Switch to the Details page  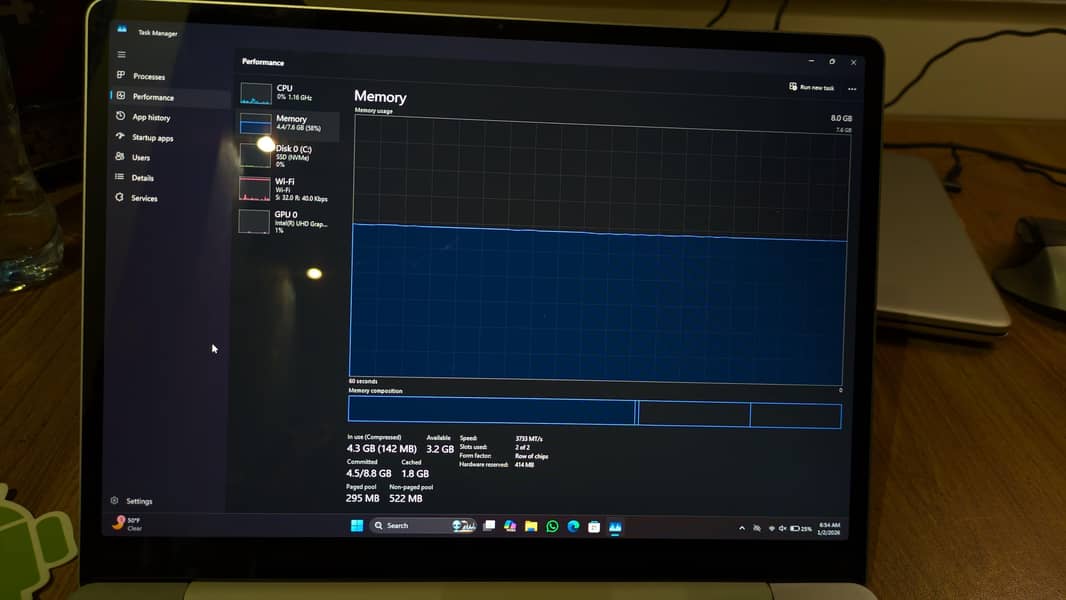(x=142, y=178)
